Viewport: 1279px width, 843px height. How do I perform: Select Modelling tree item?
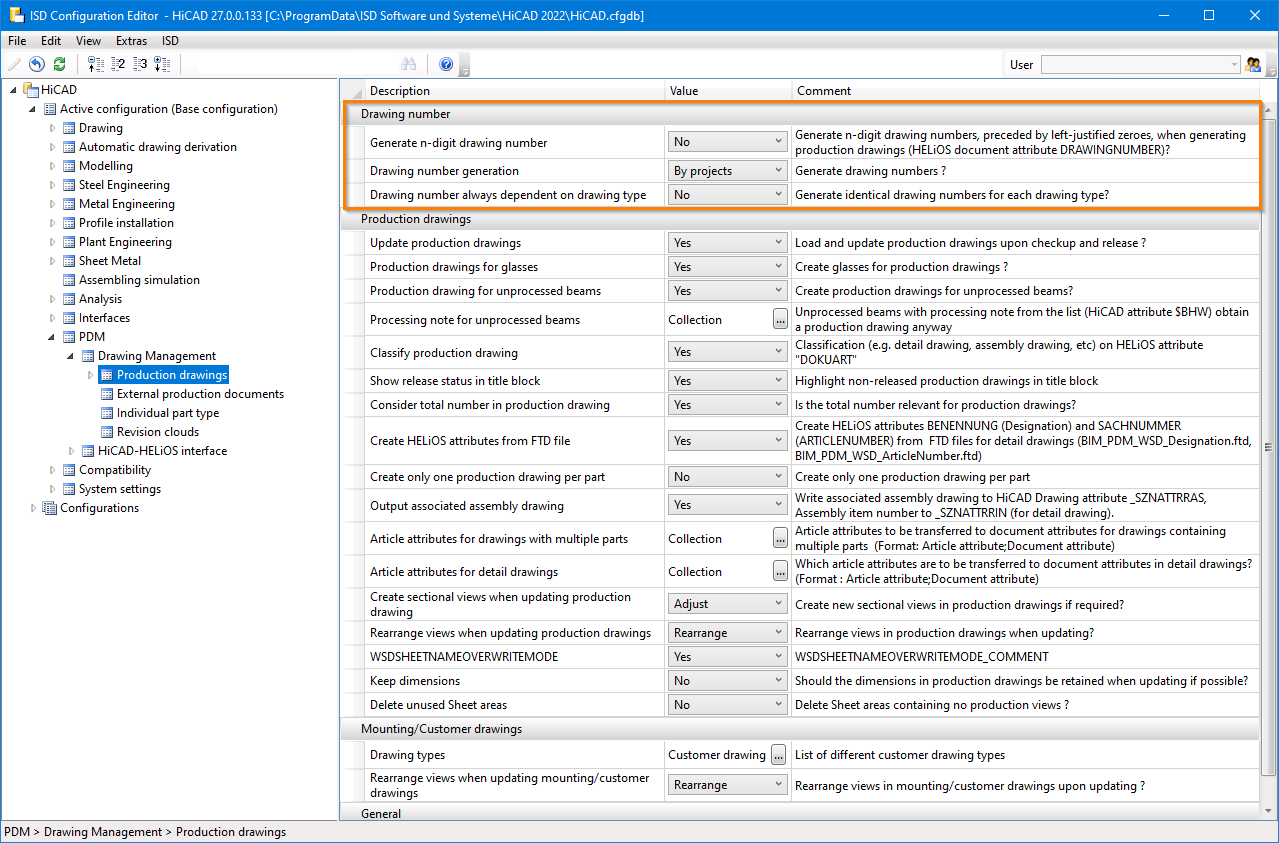click(x=106, y=166)
